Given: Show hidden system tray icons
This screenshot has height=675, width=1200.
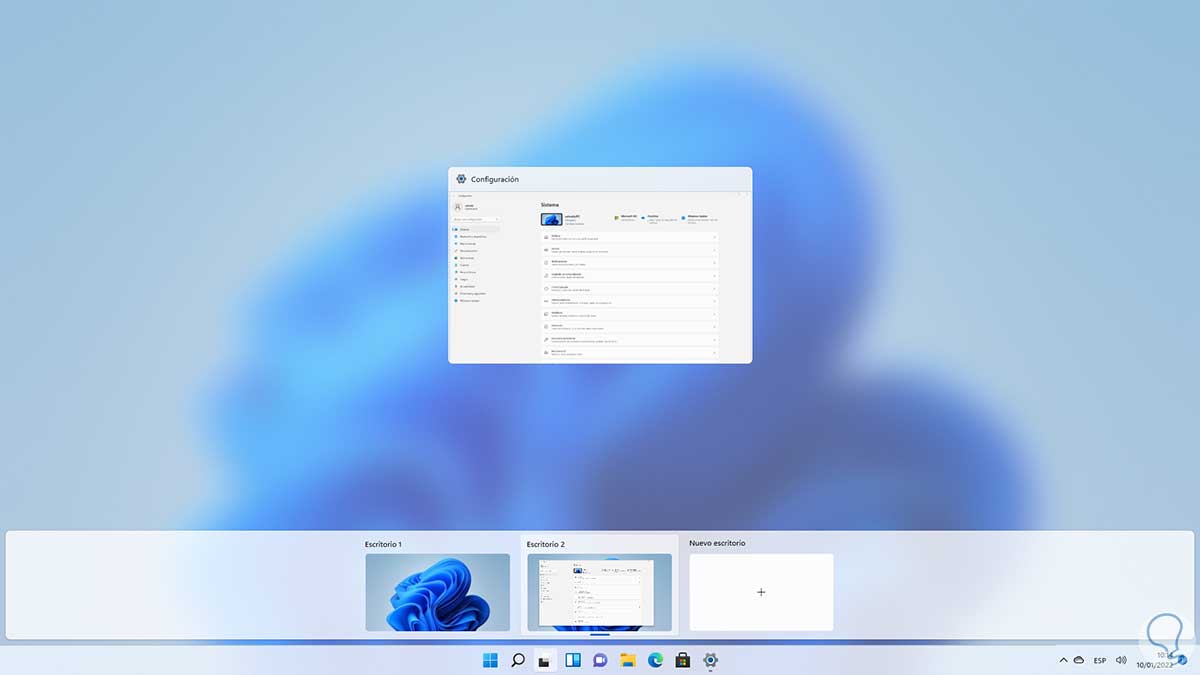Looking at the screenshot, I should [1063, 660].
